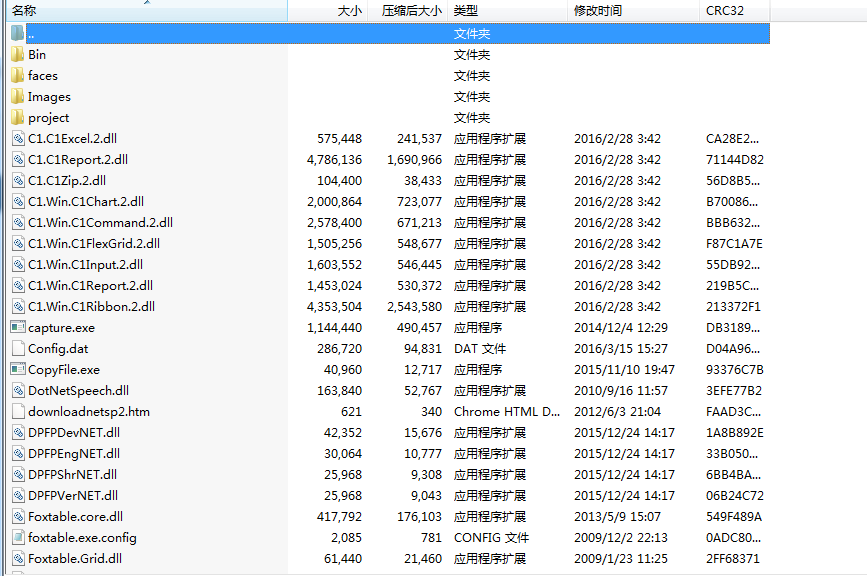Sort by the 类型 column header

point(508,11)
